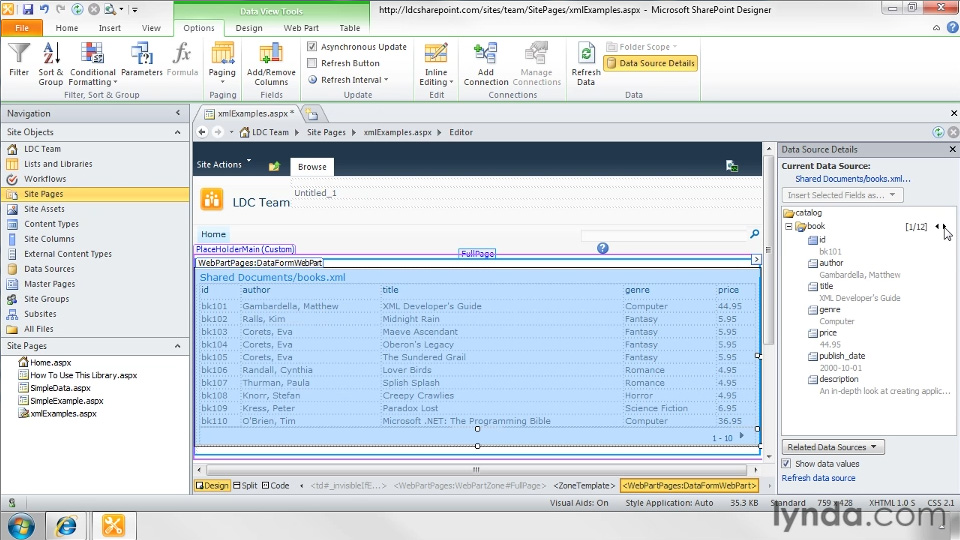960x540 pixels.
Task: Click Add/Remove Columns
Action: tap(271, 64)
